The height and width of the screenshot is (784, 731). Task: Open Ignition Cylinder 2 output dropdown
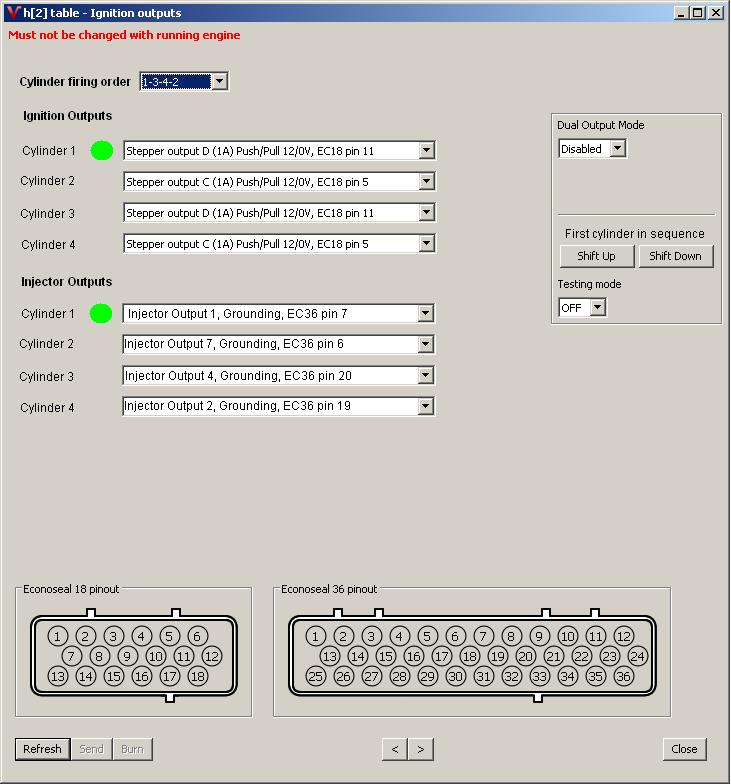426,182
